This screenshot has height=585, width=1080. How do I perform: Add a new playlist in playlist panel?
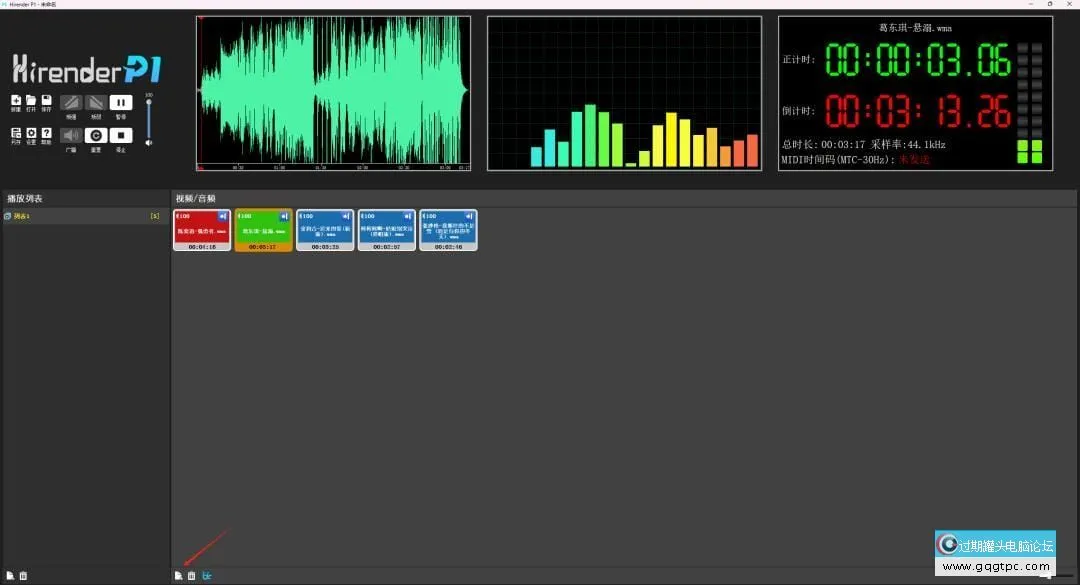point(9,576)
